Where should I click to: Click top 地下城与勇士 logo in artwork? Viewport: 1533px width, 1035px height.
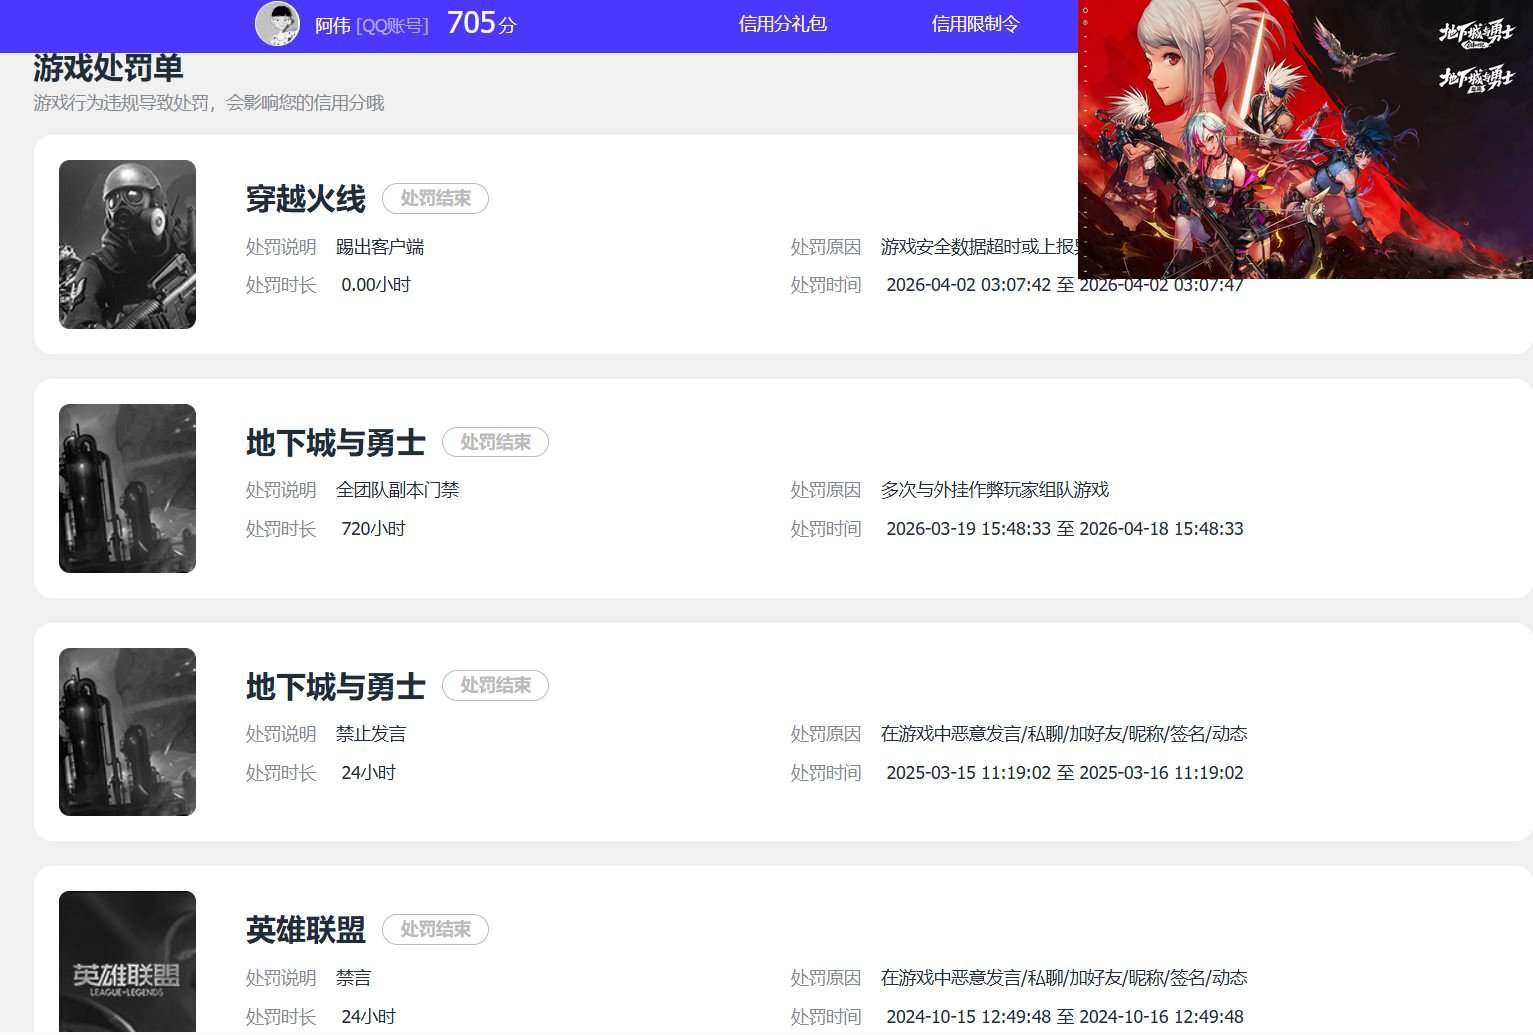[1476, 32]
